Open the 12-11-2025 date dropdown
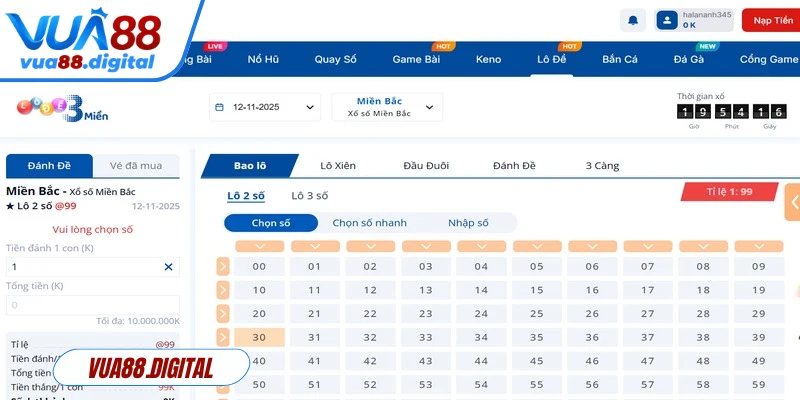Screen dimensions: 800x400 coord(265,107)
